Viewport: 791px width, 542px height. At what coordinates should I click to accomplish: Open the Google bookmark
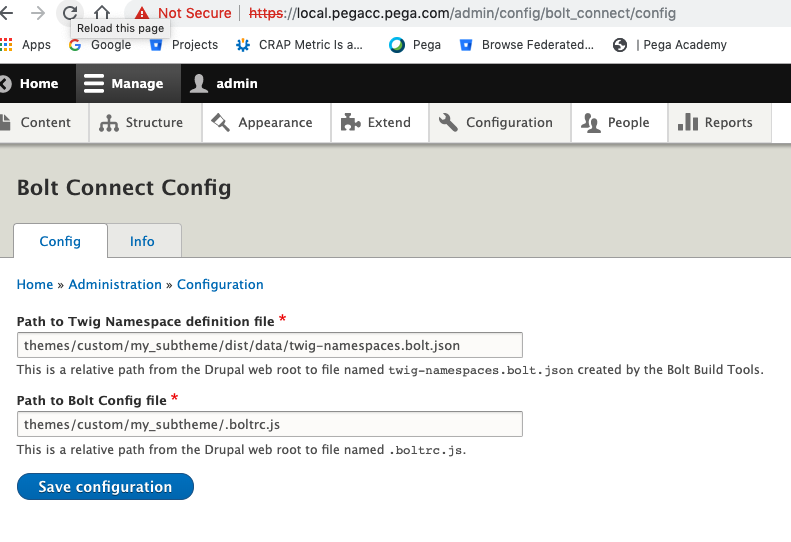(101, 45)
